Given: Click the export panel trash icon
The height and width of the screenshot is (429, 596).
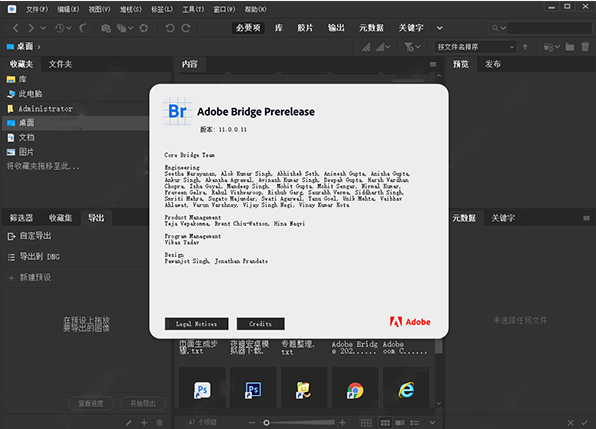Looking at the screenshot, I should tap(160, 423).
